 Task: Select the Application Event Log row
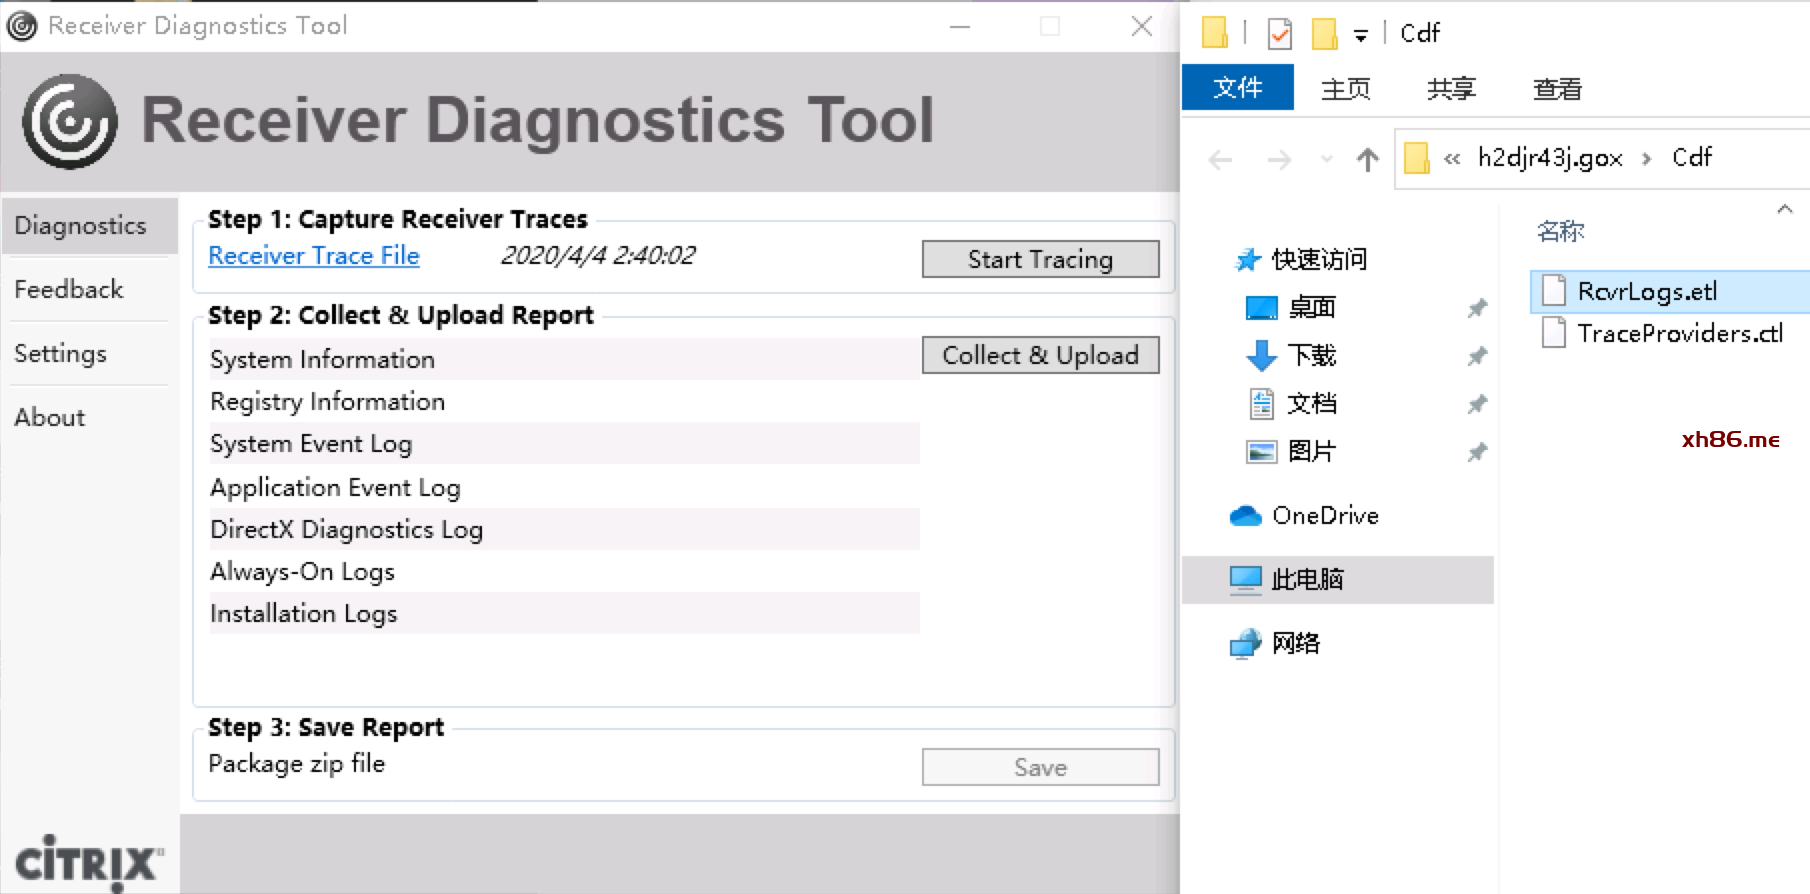(564, 487)
